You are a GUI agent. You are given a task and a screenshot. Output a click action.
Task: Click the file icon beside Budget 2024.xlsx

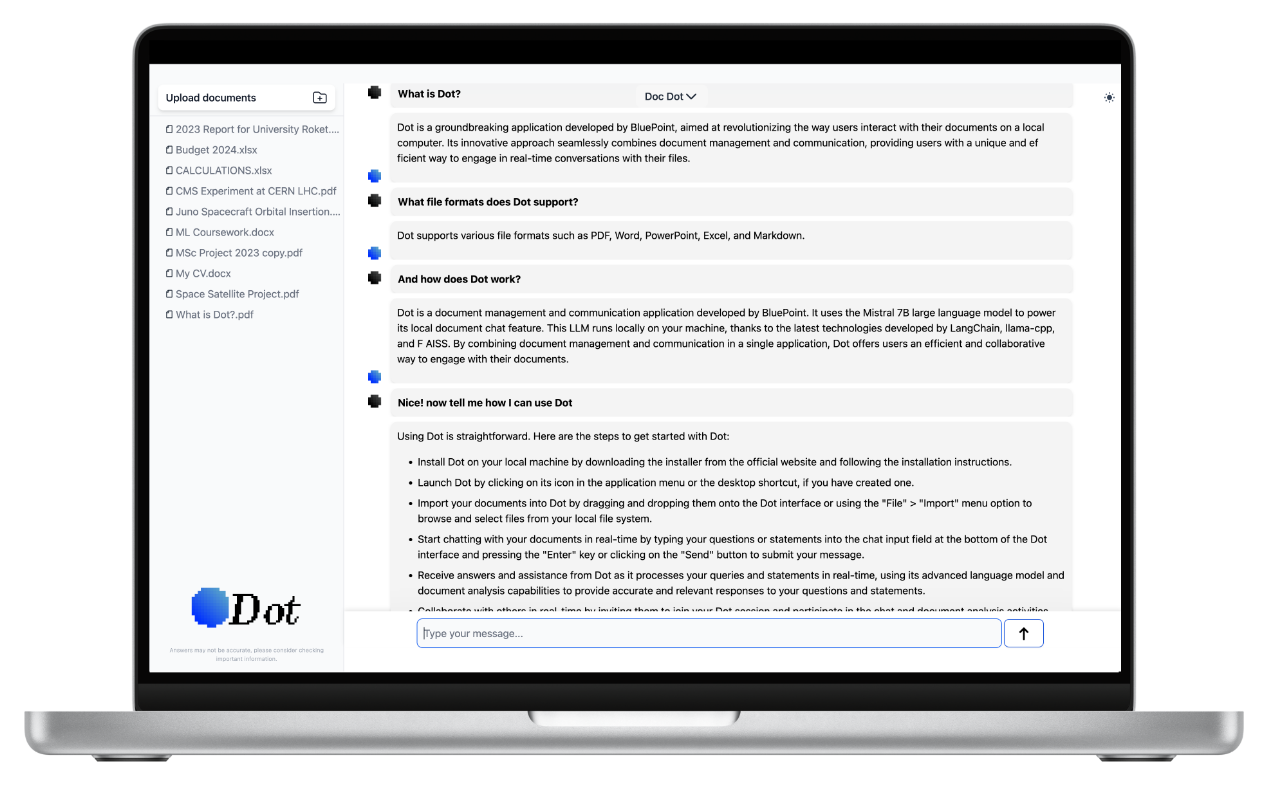pos(169,150)
